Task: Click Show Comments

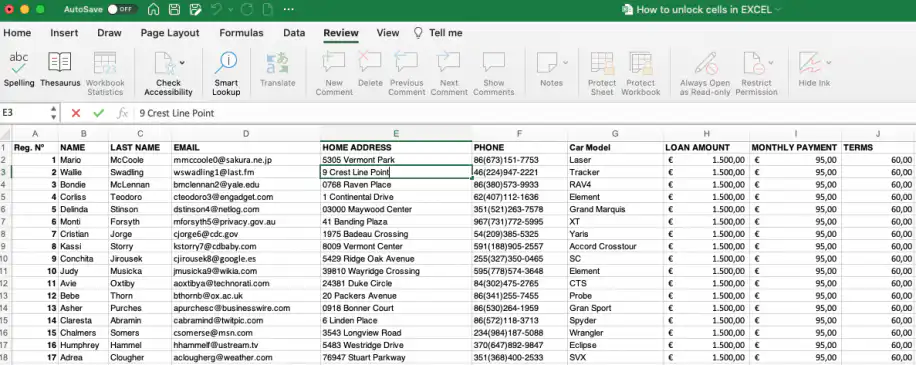Action: tap(494, 74)
